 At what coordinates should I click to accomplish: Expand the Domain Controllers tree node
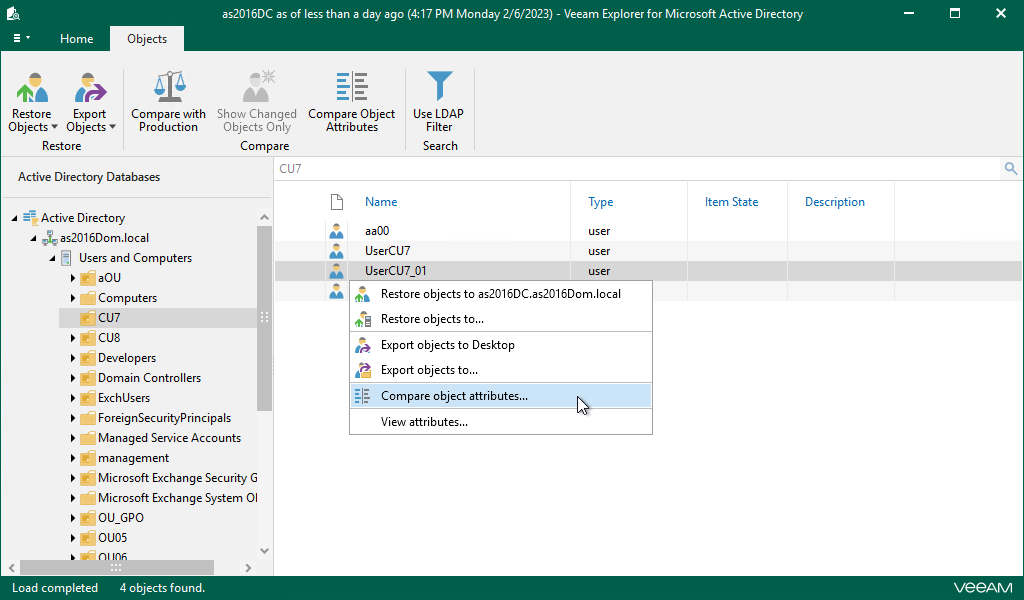pyautogui.click(x=73, y=378)
